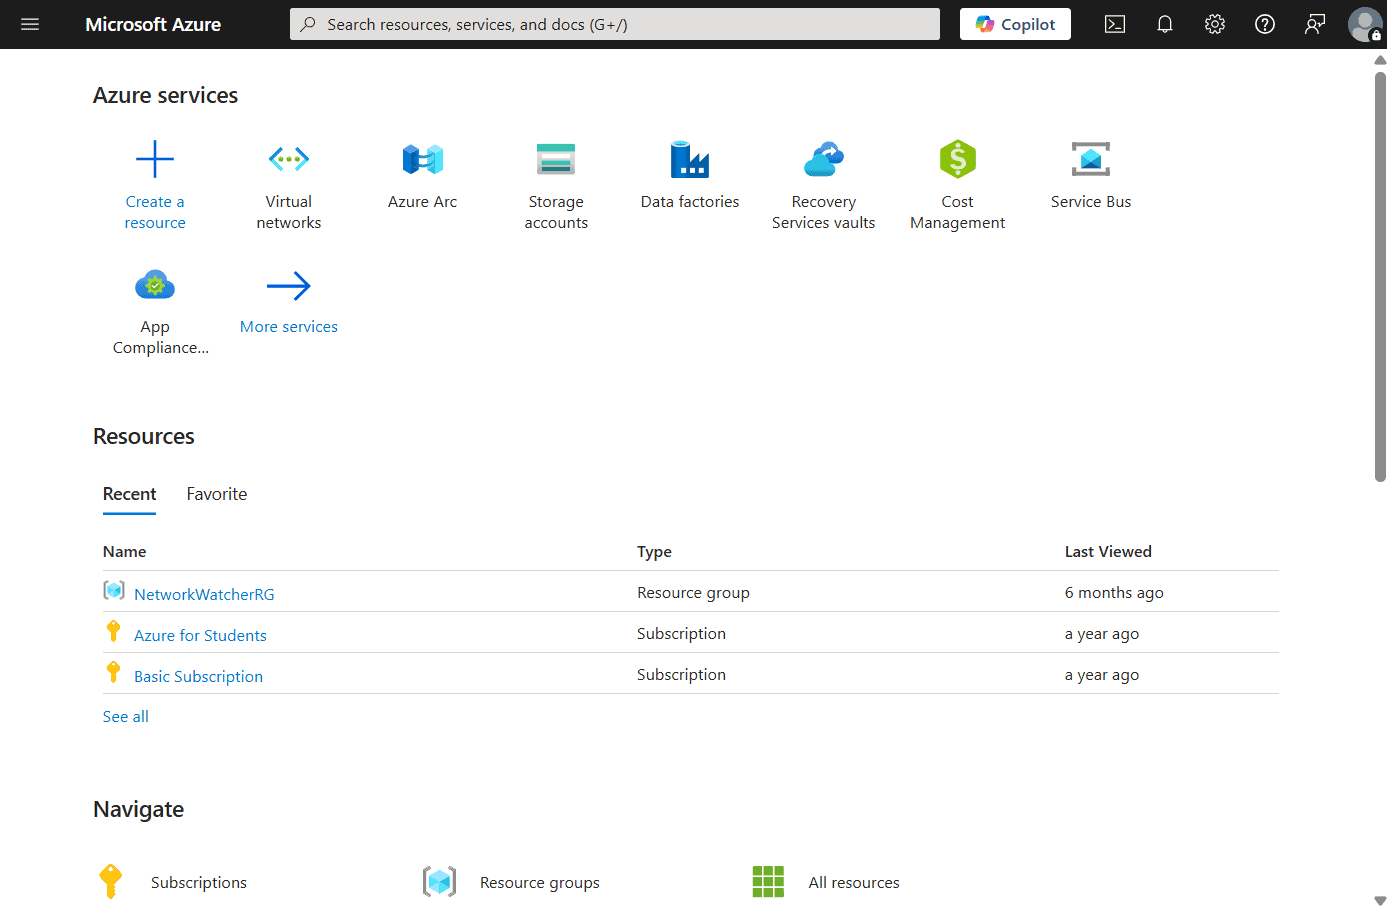Click the scrollbar up arrow

click(1380, 60)
